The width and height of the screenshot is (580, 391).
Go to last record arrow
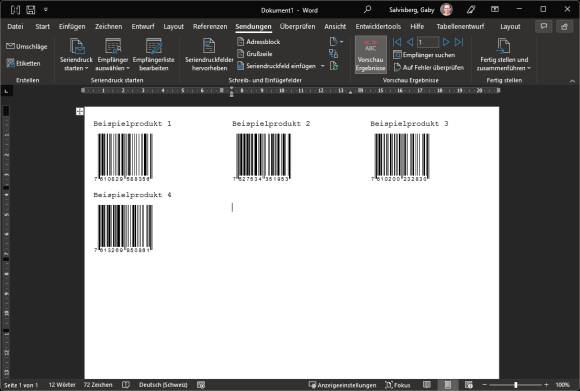tap(459, 42)
